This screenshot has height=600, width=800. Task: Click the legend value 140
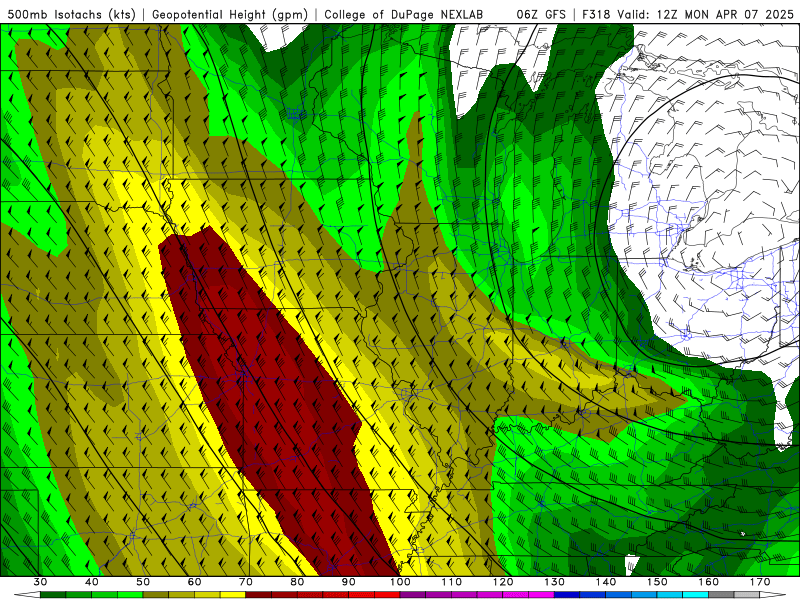[606, 582]
